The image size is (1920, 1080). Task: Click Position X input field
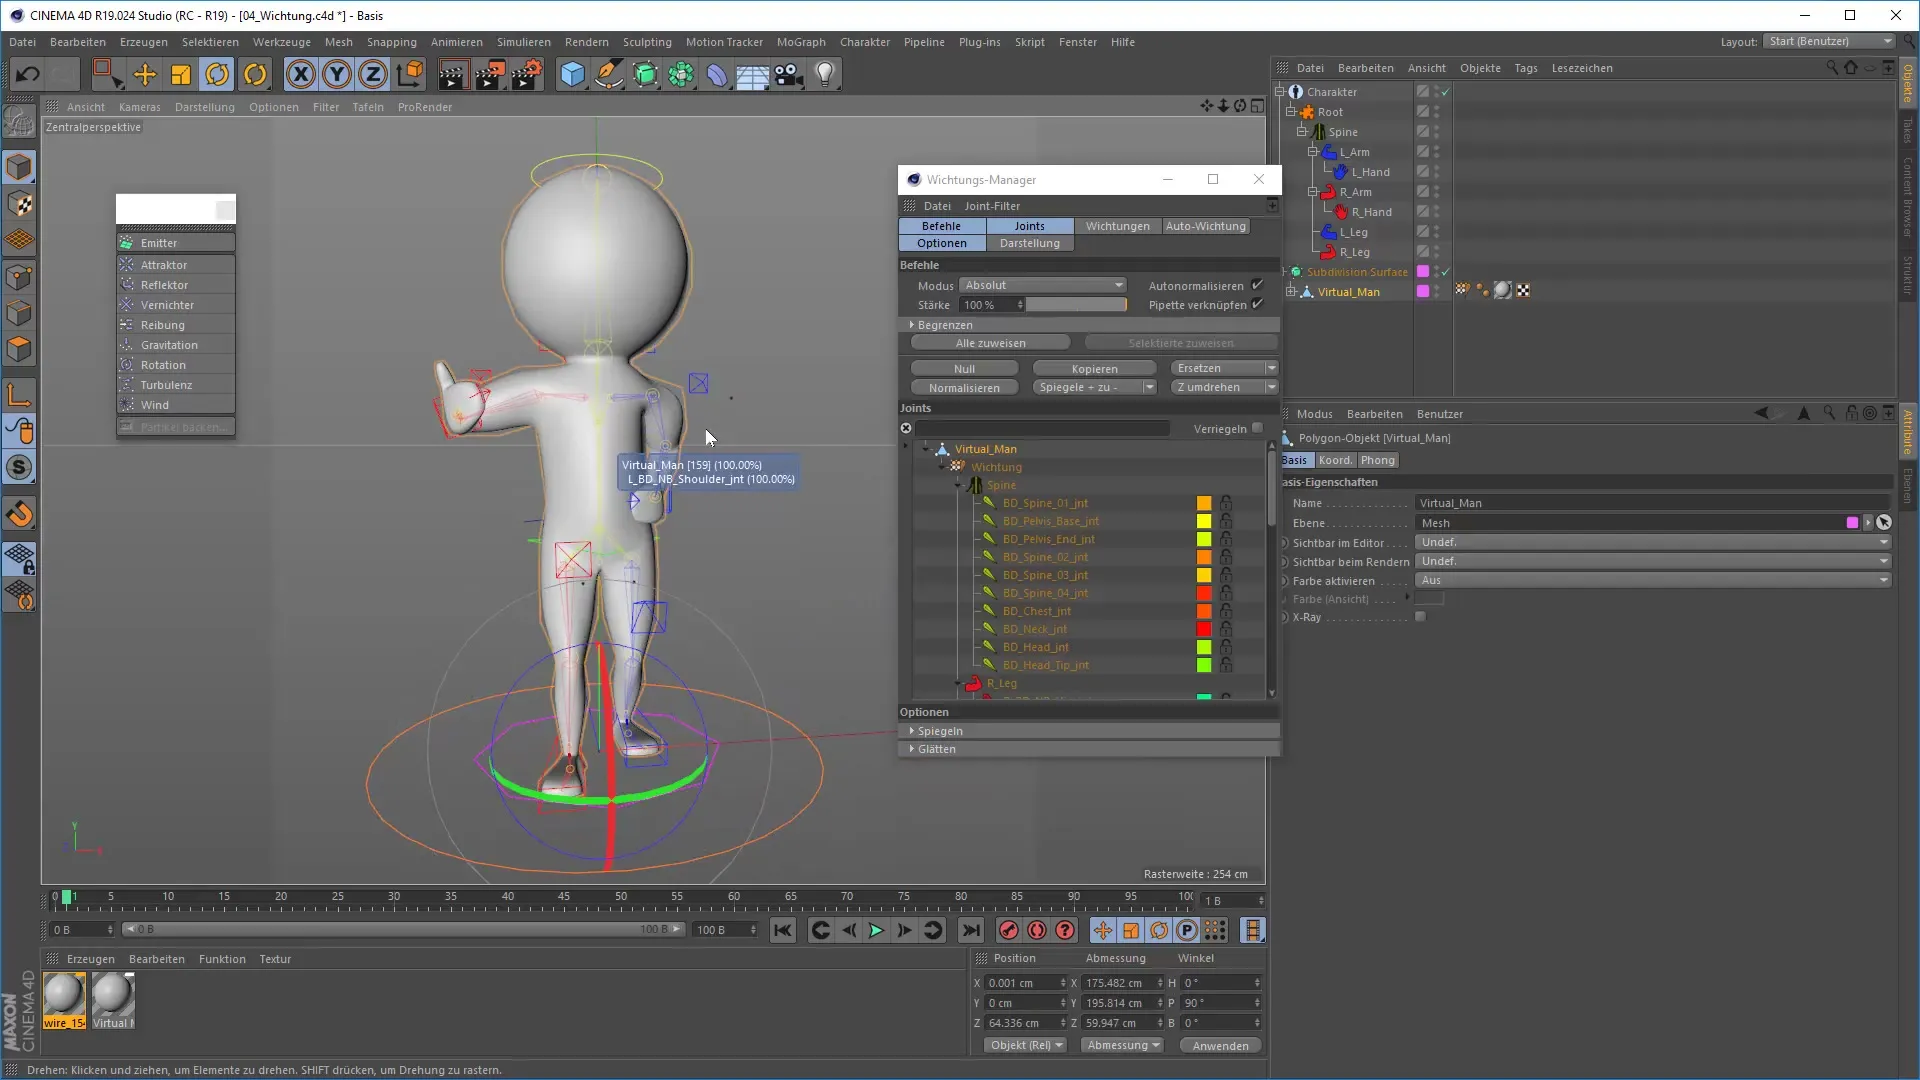click(x=1021, y=983)
